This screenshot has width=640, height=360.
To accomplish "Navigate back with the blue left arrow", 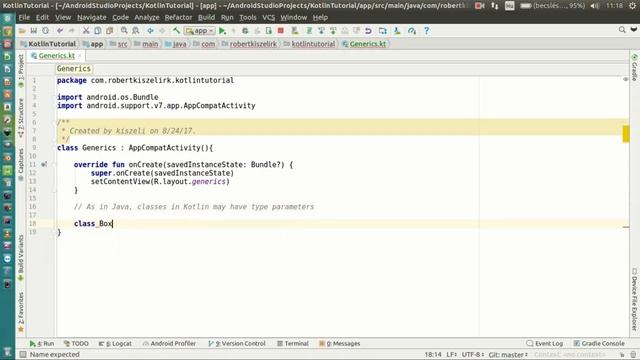I will (150, 31).
